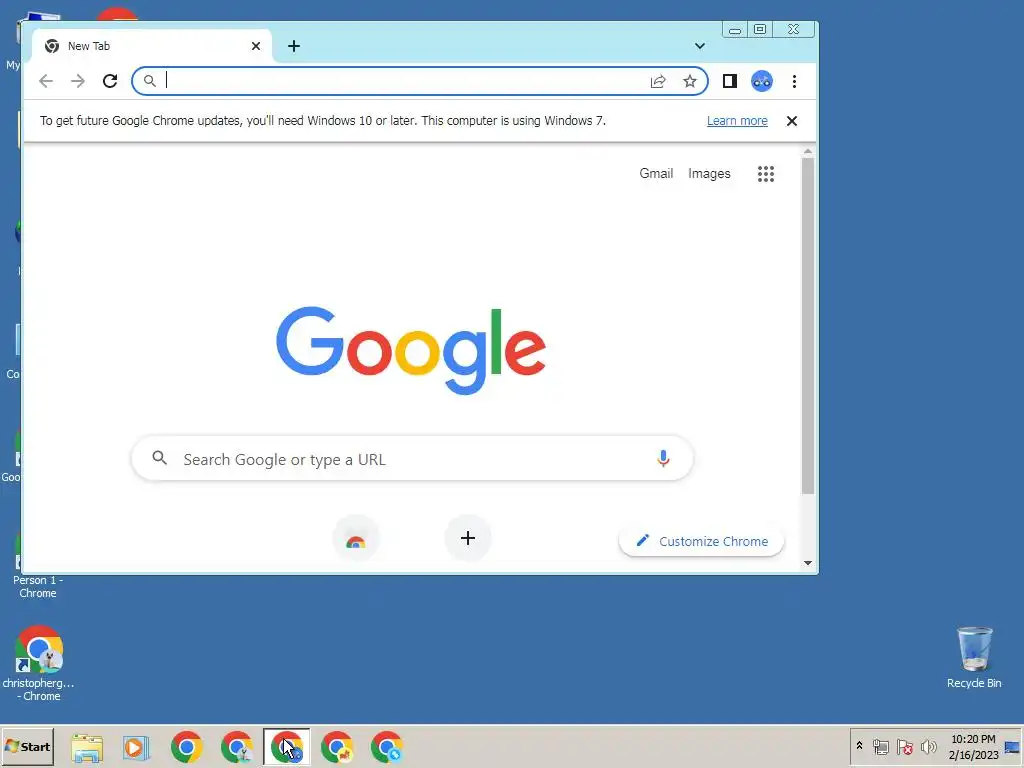Dismiss the Windows 7 update notice
Image resolution: width=1024 pixels, height=768 pixels.
(x=792, y=121)
